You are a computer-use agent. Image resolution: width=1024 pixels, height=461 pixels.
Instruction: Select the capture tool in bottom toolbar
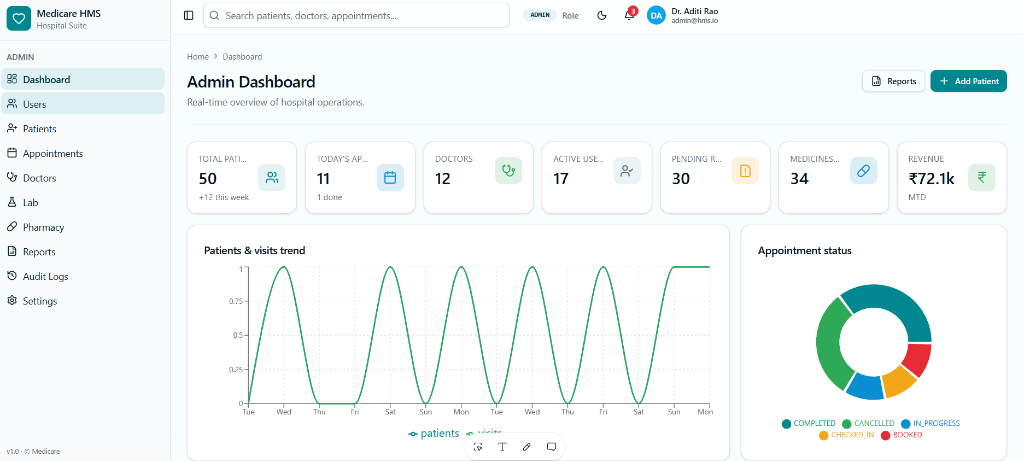tap(478, 447)
